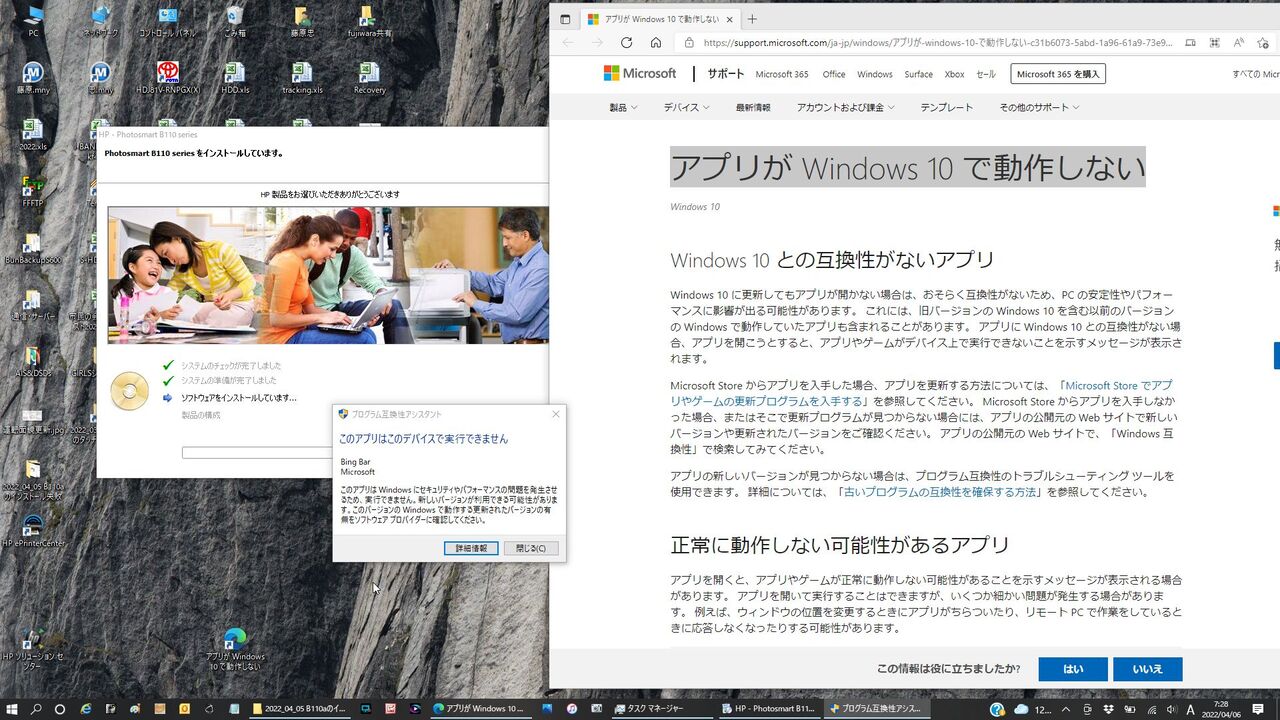Click the ソフトウェアをインストールしています... status text
1280x720 pixels.
[x=238, y=398]
